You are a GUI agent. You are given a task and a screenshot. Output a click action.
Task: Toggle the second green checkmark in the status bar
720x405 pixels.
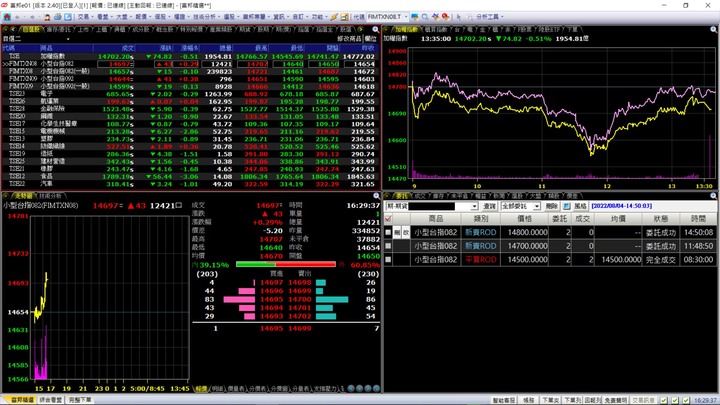pos(675,400)
